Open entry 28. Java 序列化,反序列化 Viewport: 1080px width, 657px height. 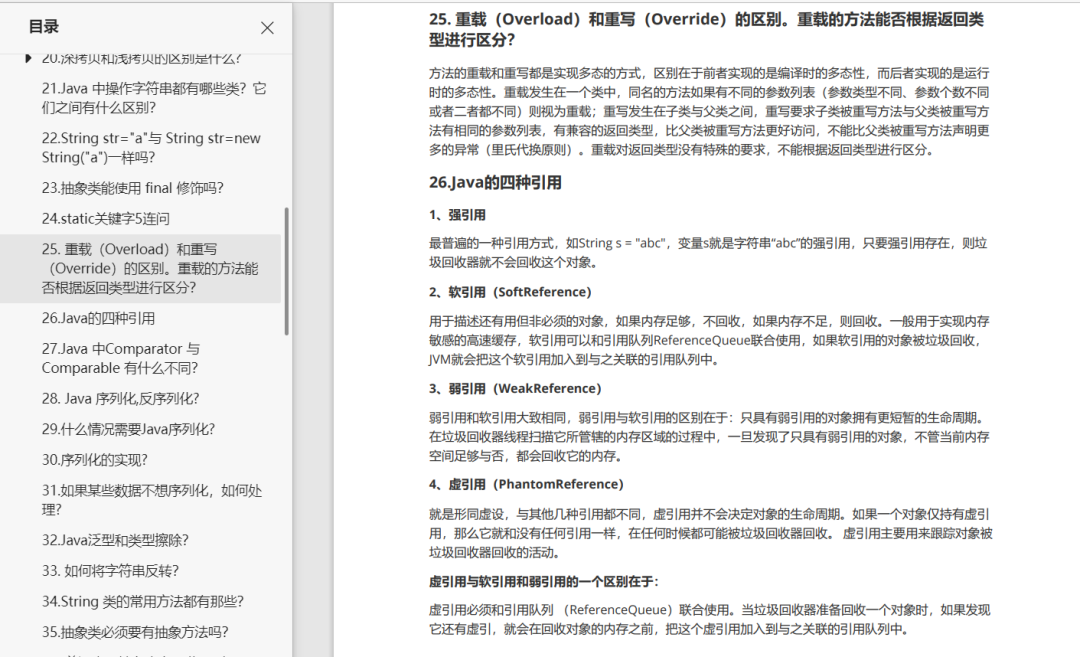(120, 399)
